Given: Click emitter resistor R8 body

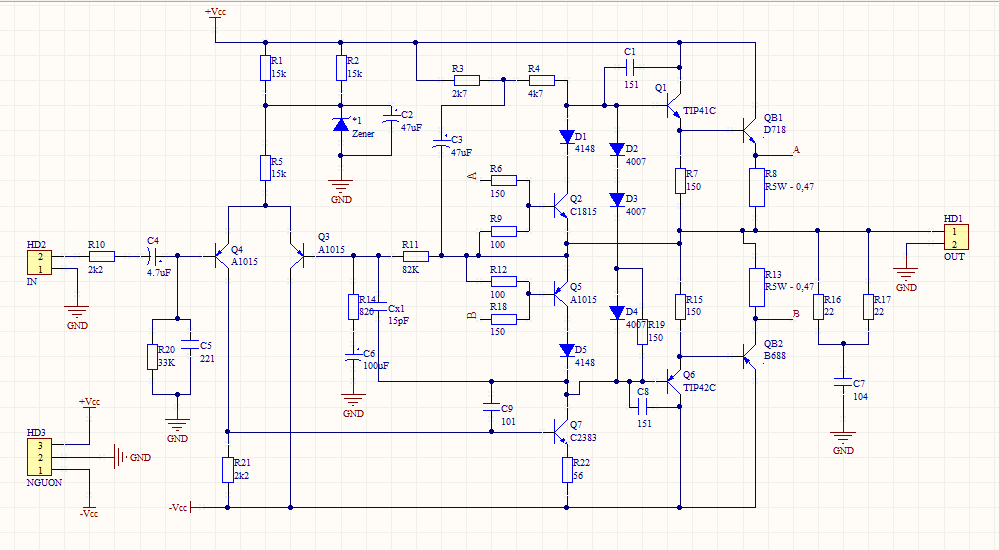Looking at the screenshot, I should 756,187.
